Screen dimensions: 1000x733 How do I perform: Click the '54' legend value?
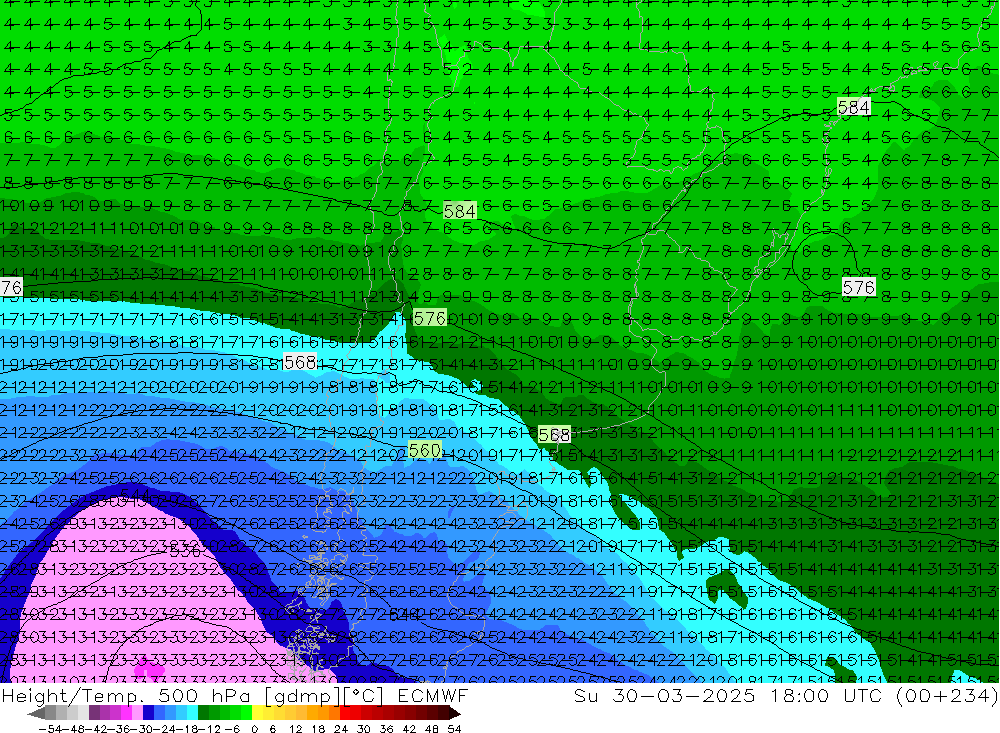(454, 729)
